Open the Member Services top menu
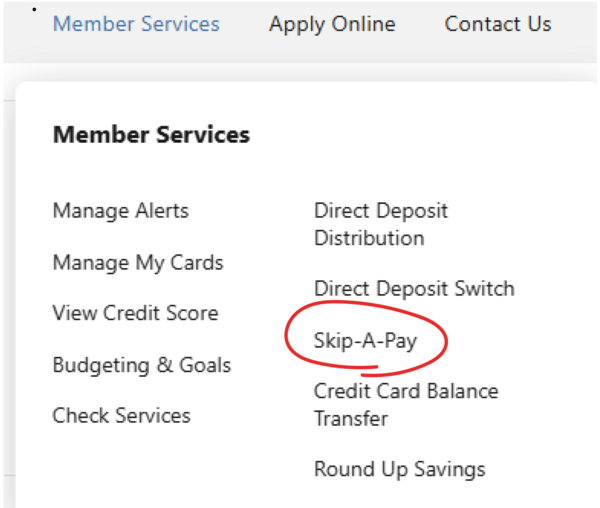This screenshot has width=600, height=508. coord(136,24)
